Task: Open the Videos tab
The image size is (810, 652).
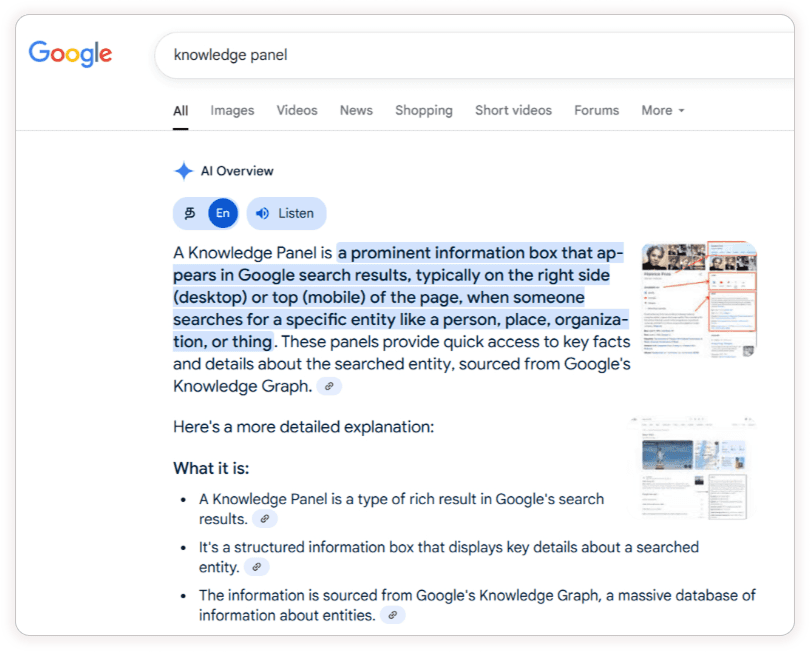Action: 297,111
